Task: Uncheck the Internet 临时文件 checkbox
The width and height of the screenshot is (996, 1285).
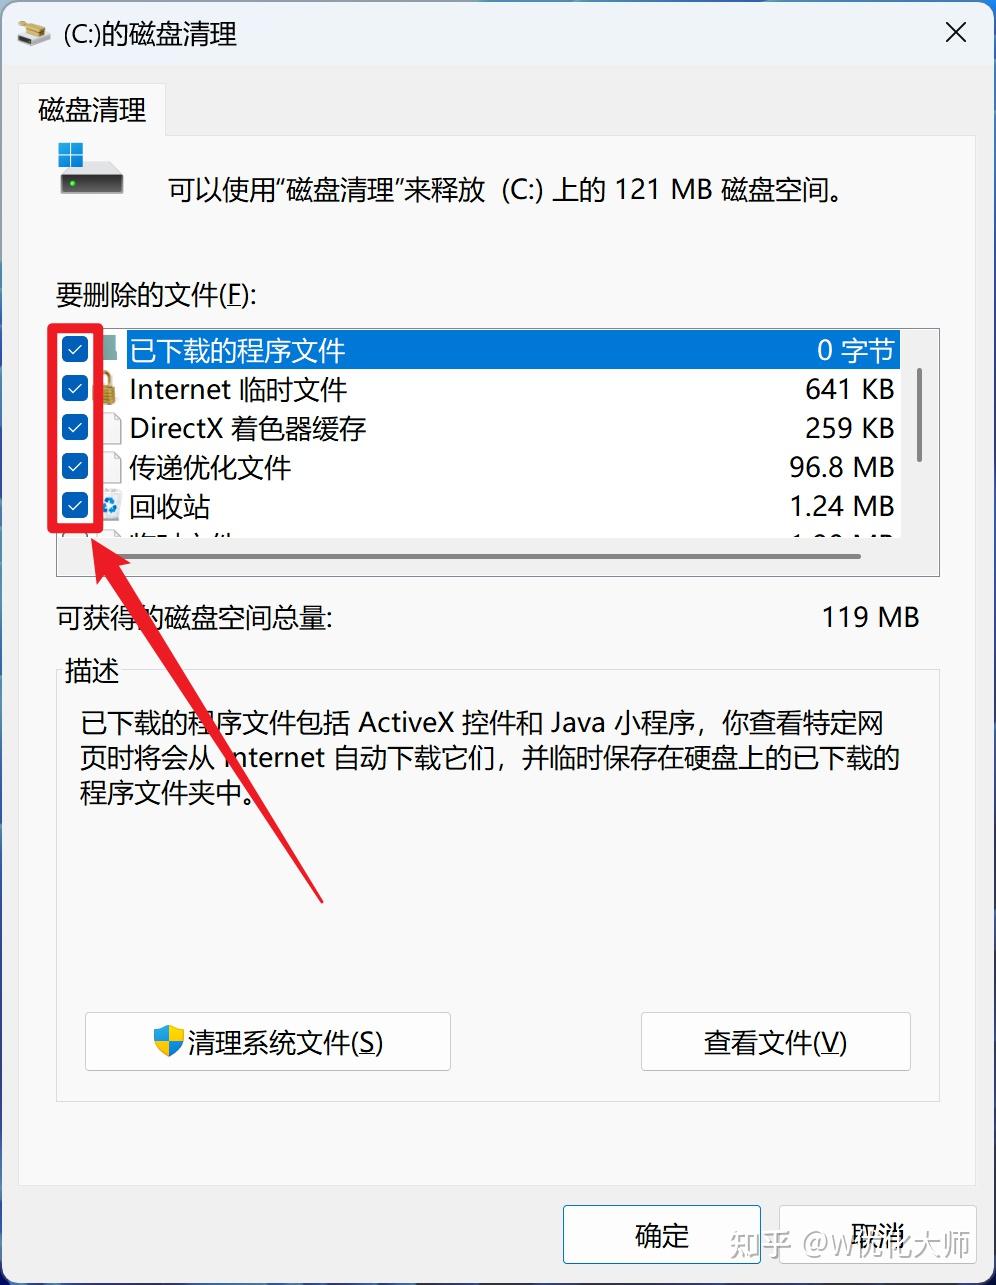Action: pyautogui.click(x=75, y=389)
